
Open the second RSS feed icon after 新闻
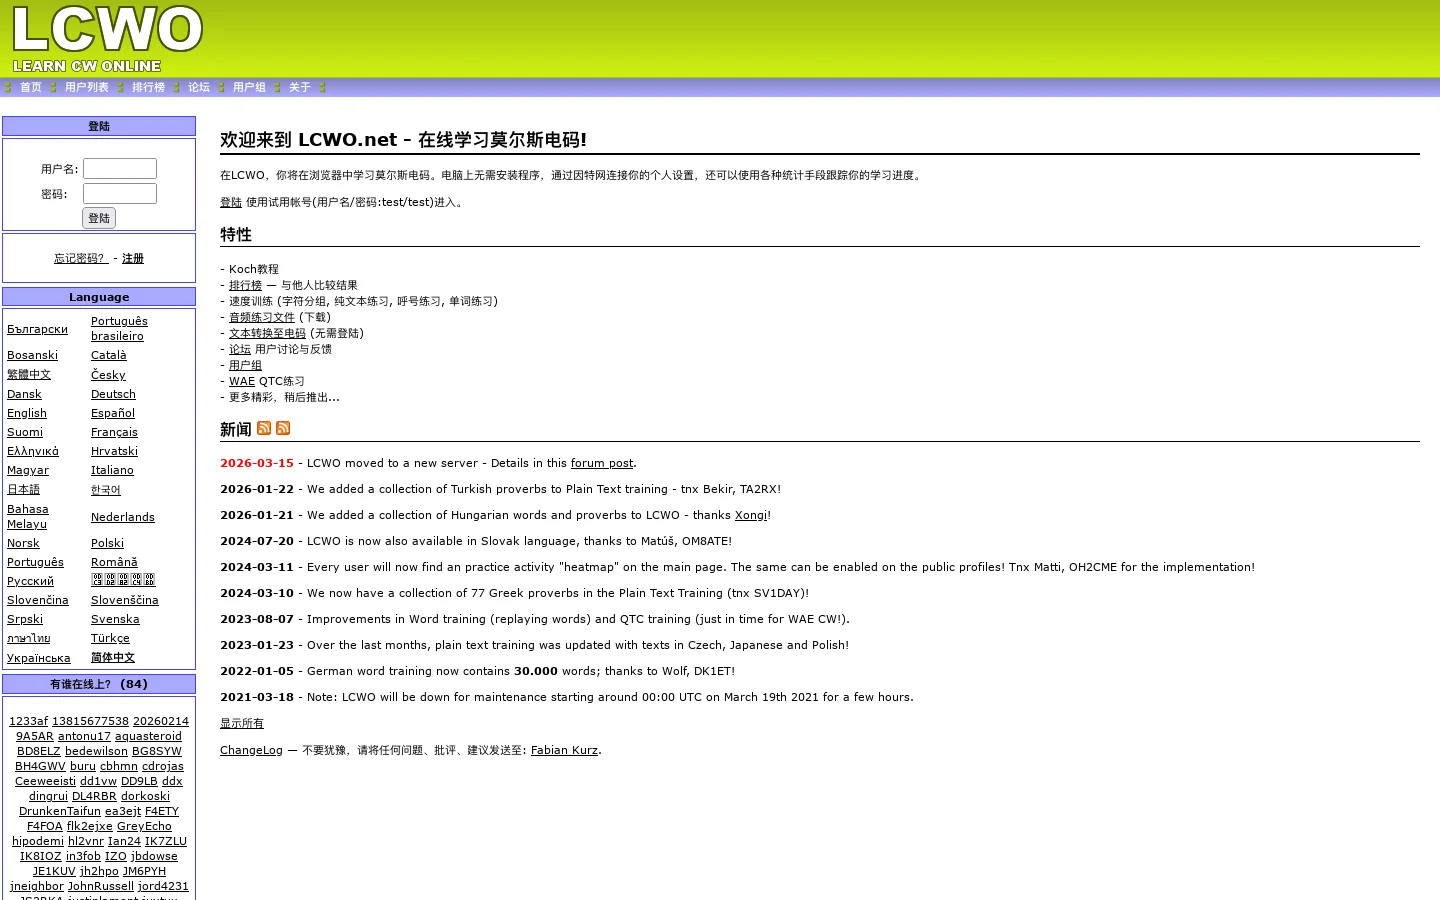pos(283,428)
